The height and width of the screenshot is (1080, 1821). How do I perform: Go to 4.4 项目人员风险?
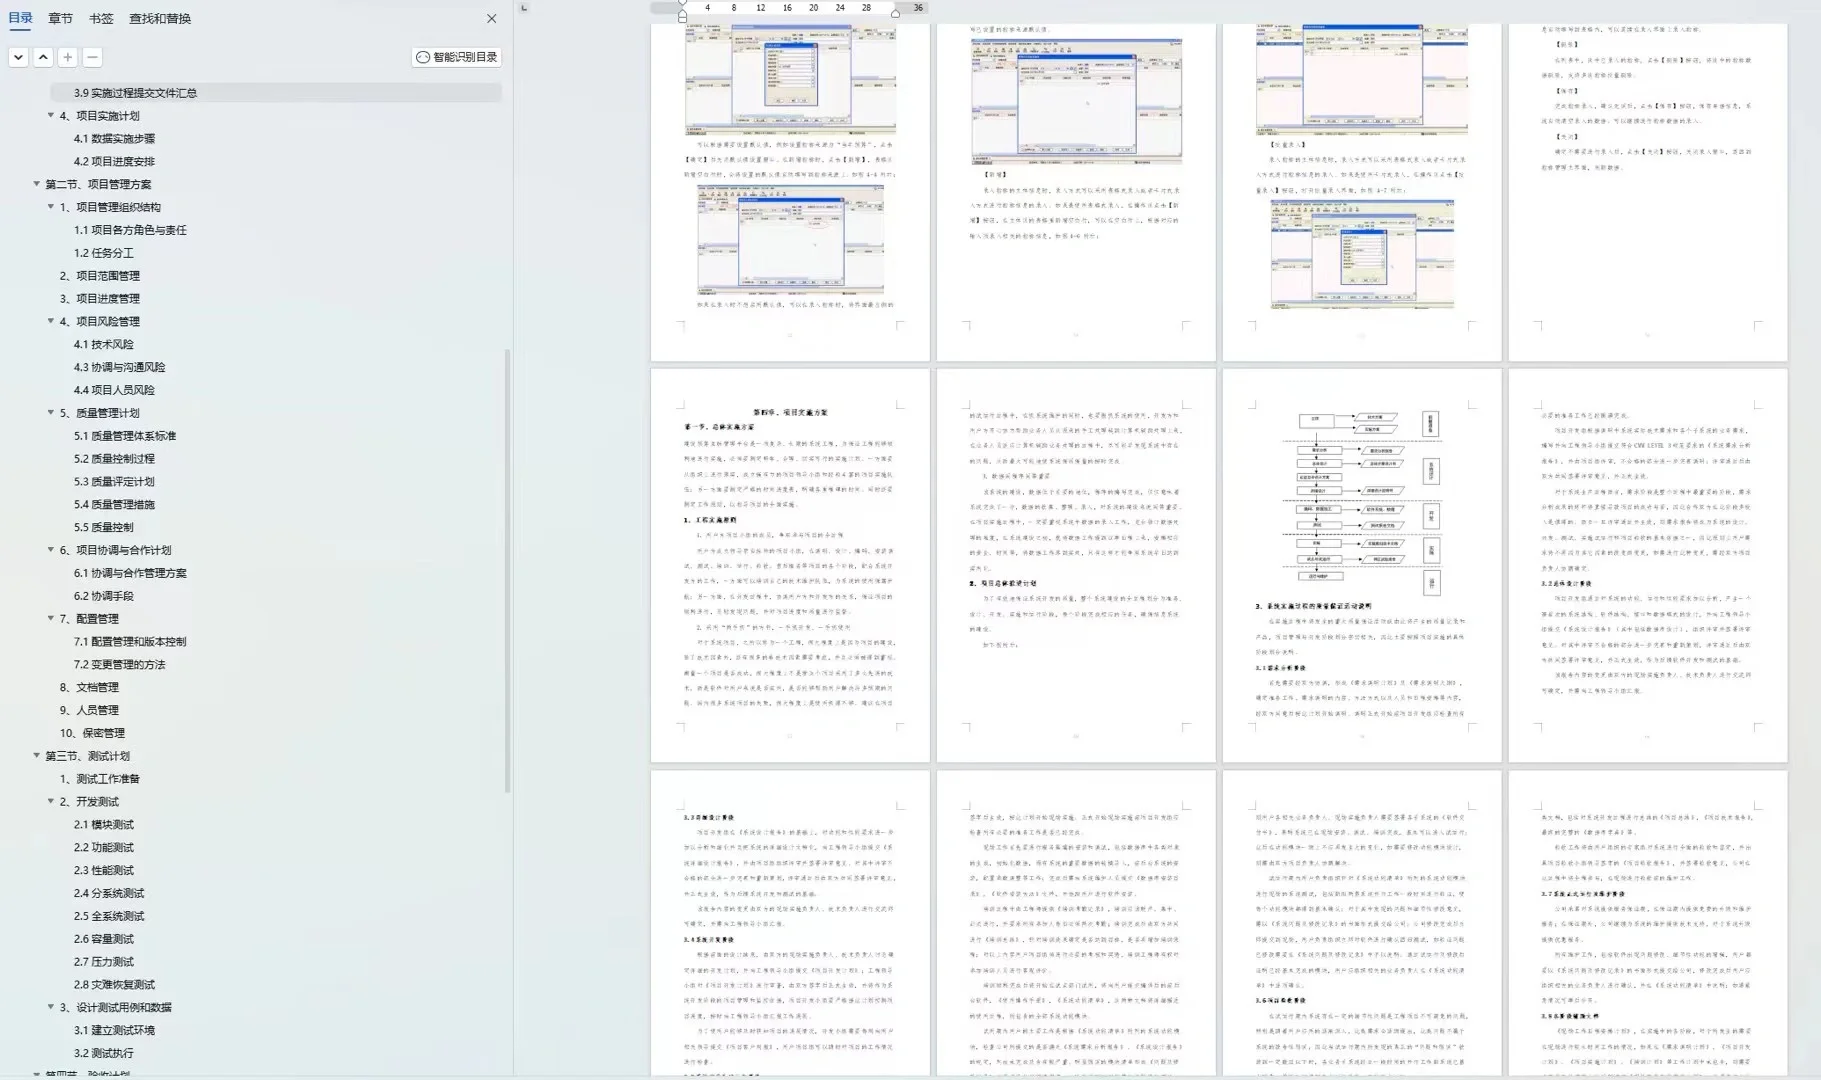(x=114, y=390)
